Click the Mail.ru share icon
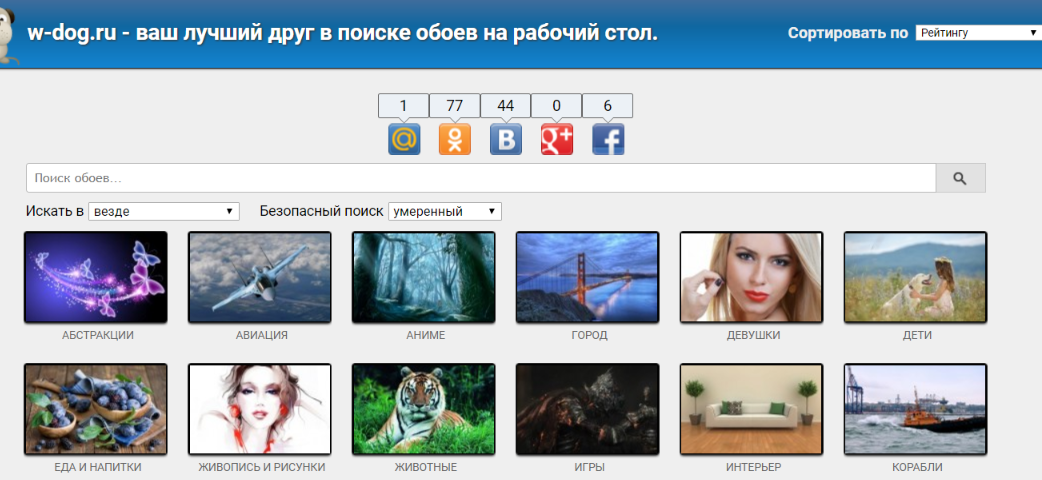The width and height of the screenshot is (1042, 480). [404, 139]
